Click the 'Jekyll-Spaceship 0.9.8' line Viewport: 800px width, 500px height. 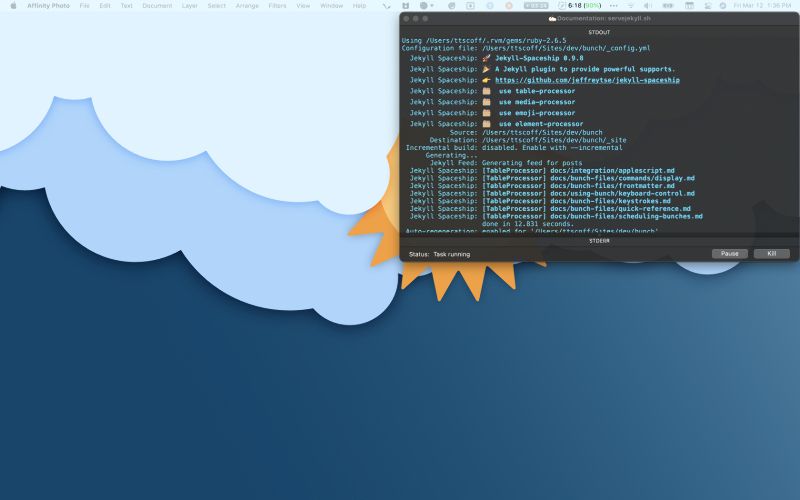(496, 58)
